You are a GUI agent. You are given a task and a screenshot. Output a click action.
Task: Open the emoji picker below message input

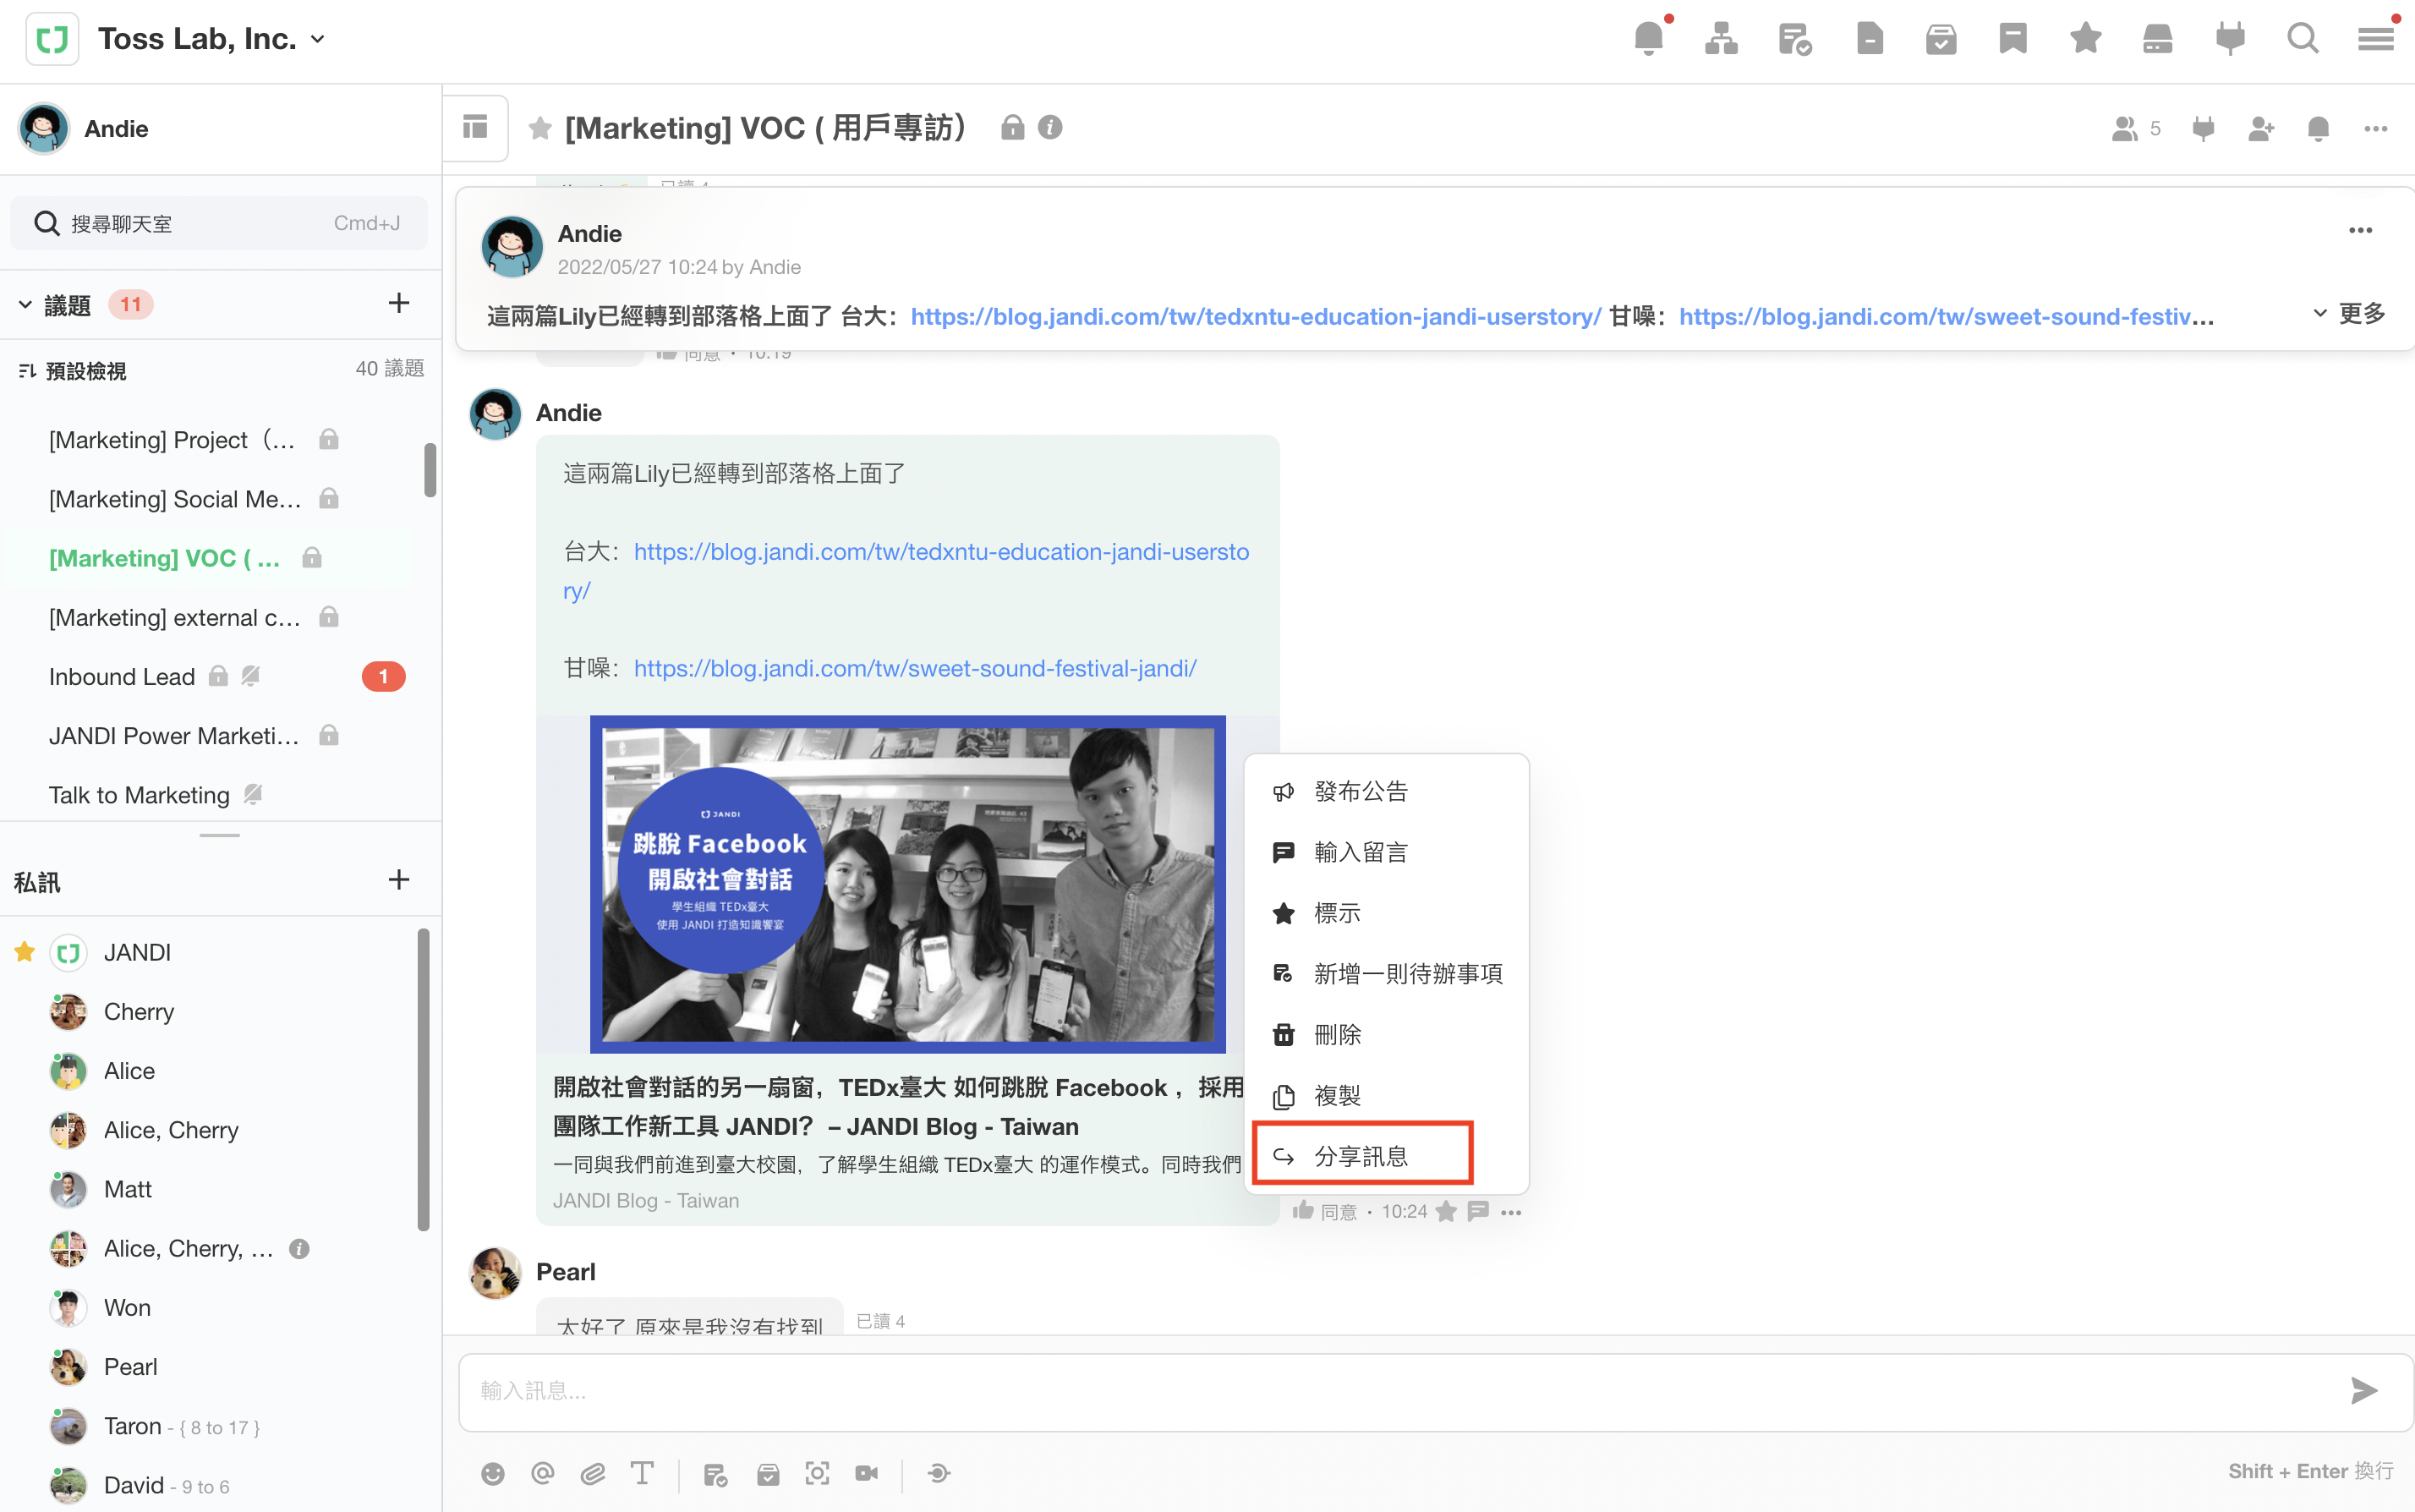click(493, 1473)
